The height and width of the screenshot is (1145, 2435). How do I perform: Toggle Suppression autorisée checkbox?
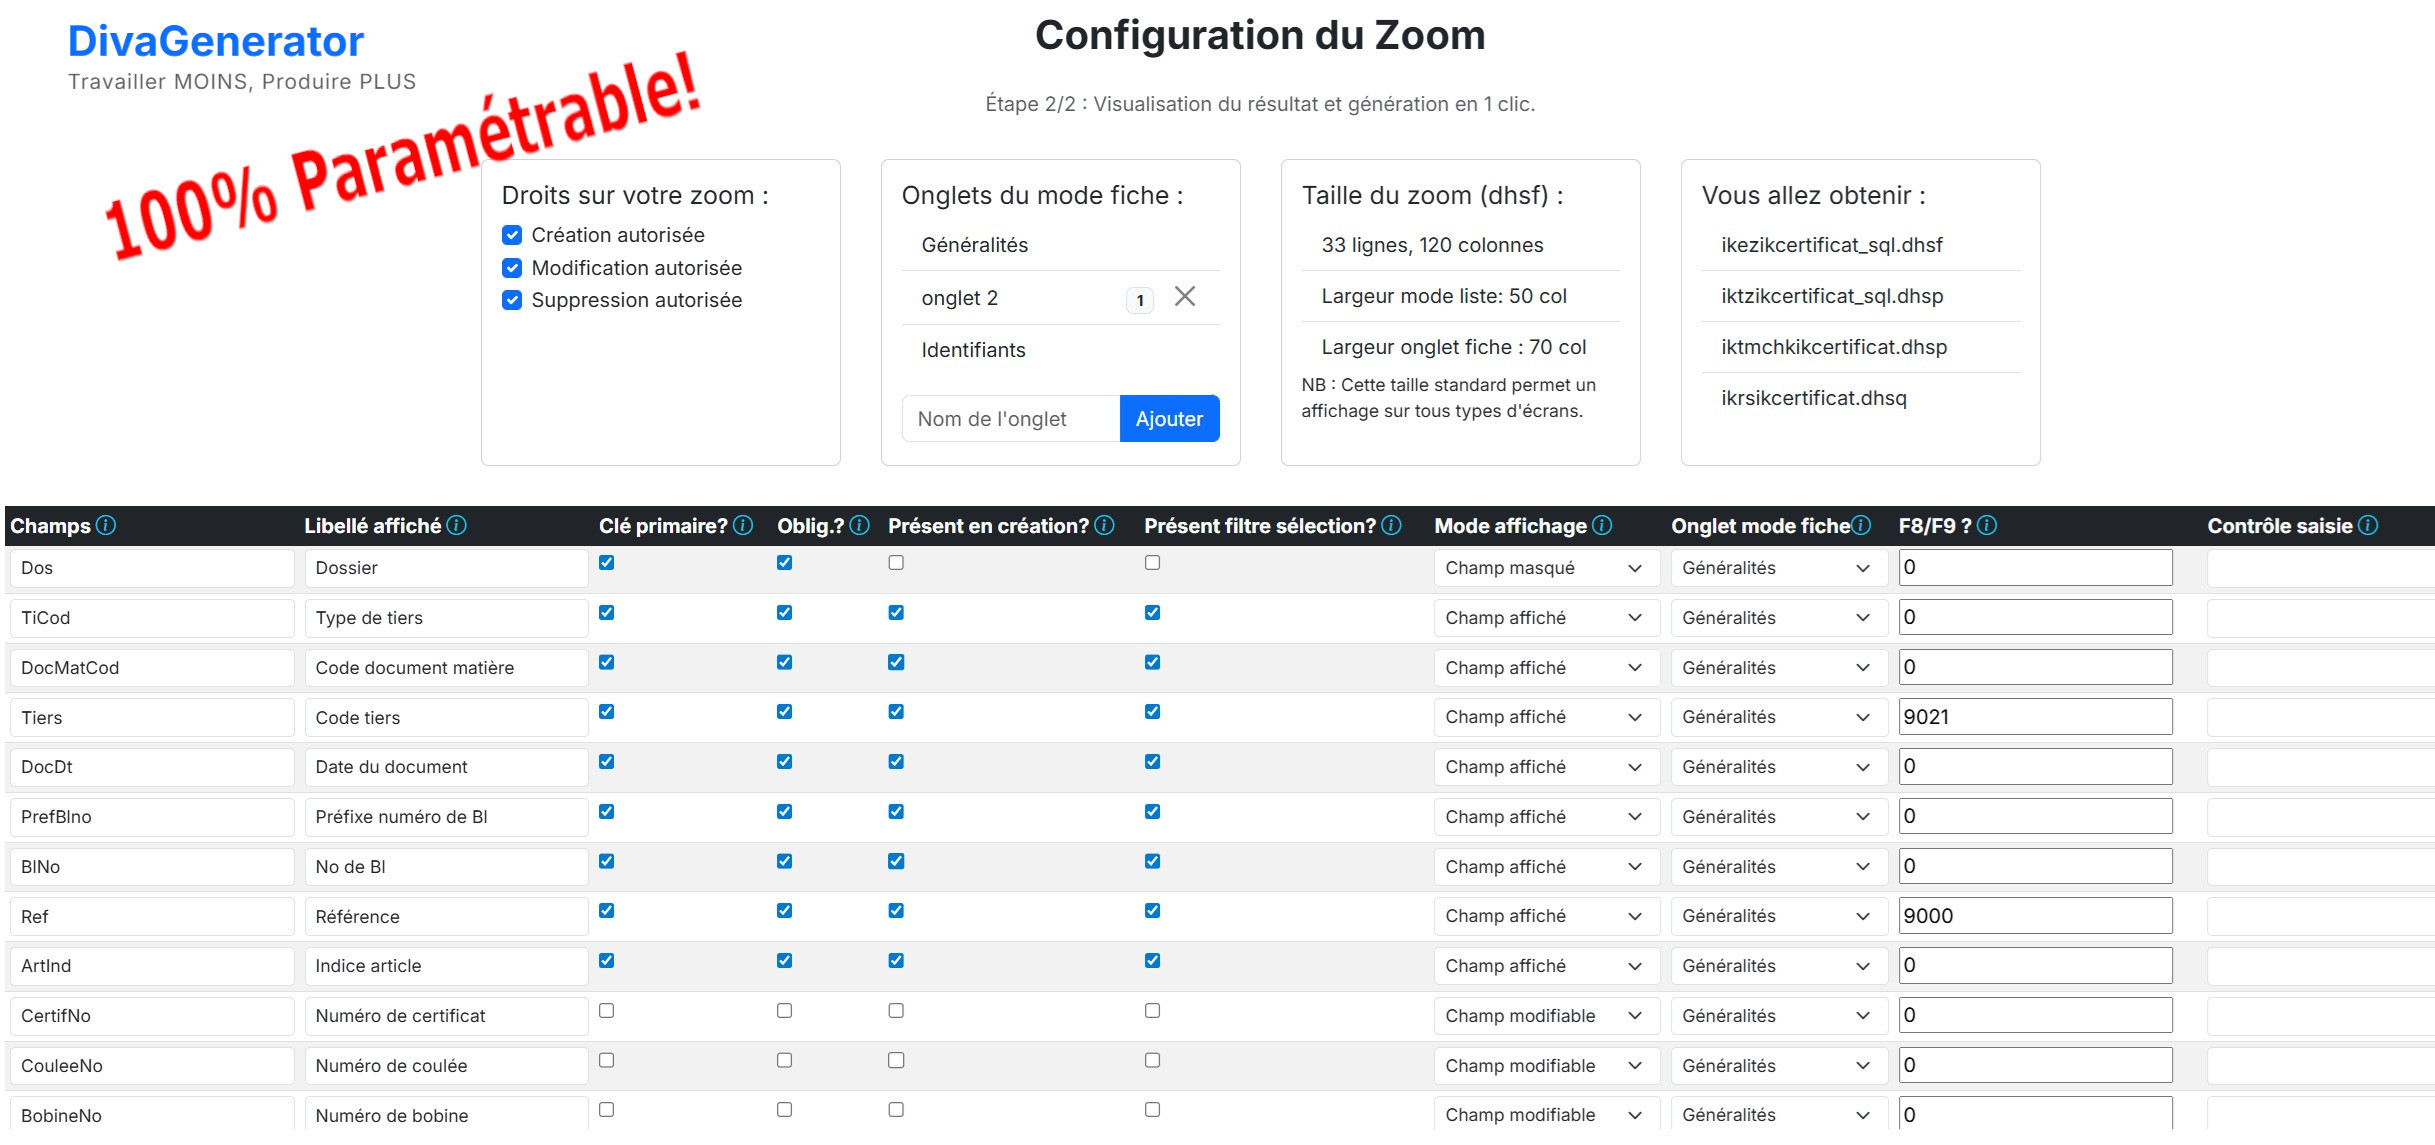point(512,300)
